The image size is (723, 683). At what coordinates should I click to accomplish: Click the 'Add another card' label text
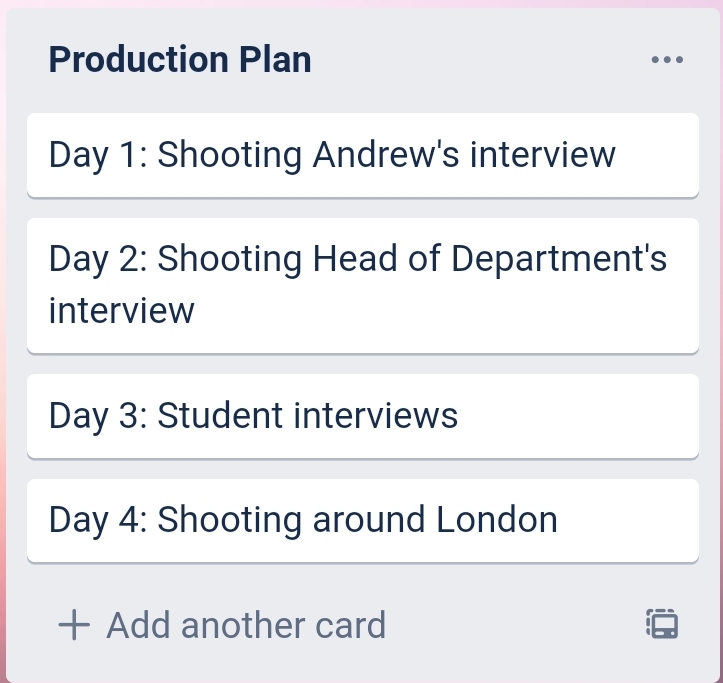point(246,626)
